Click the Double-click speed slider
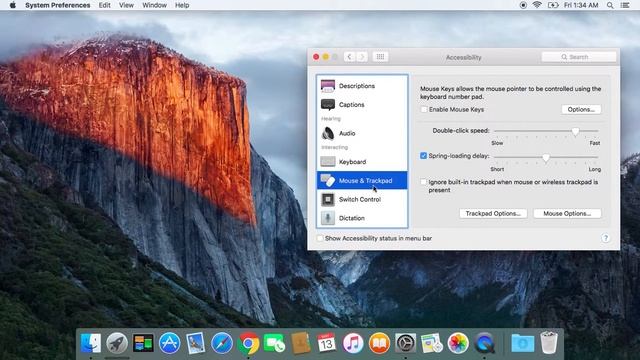640x360 pixels. pos(546,131)
